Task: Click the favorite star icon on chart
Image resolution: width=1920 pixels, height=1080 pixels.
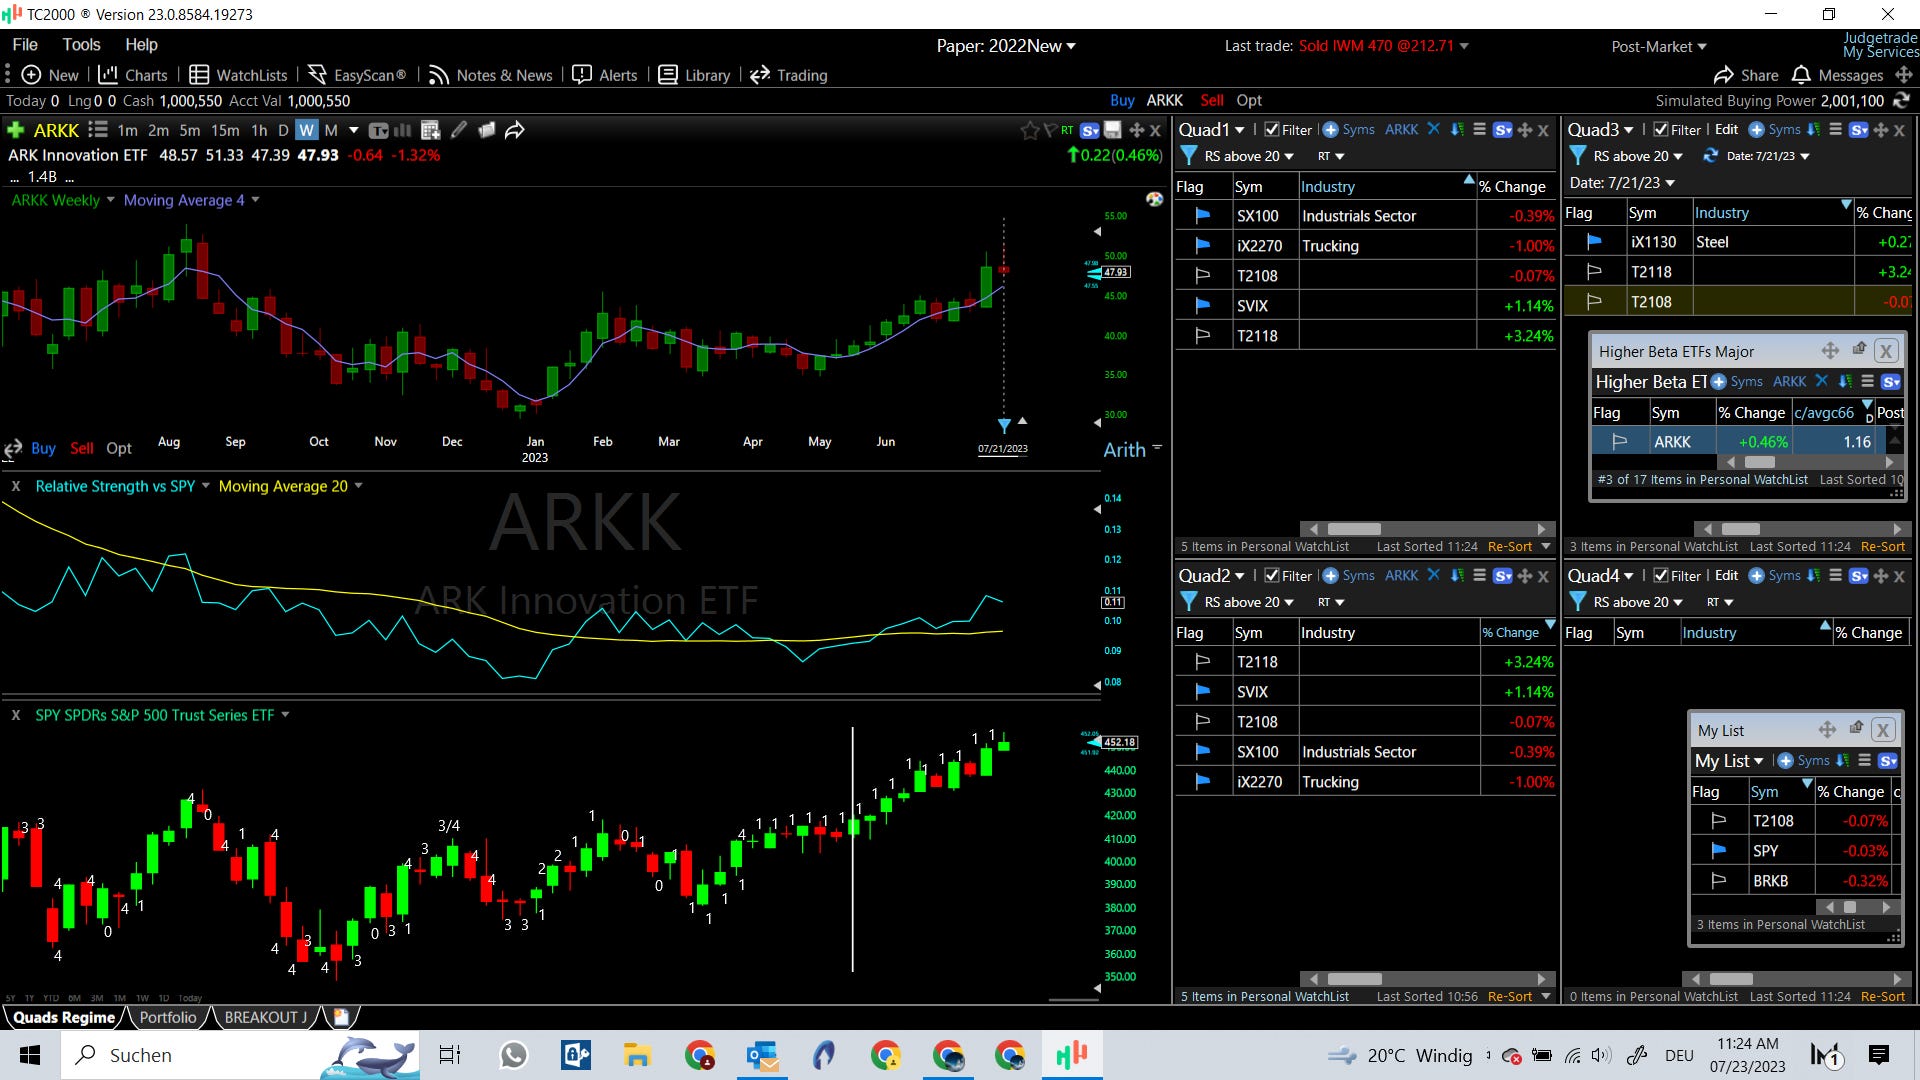Action: click(x=1029, y=130)
